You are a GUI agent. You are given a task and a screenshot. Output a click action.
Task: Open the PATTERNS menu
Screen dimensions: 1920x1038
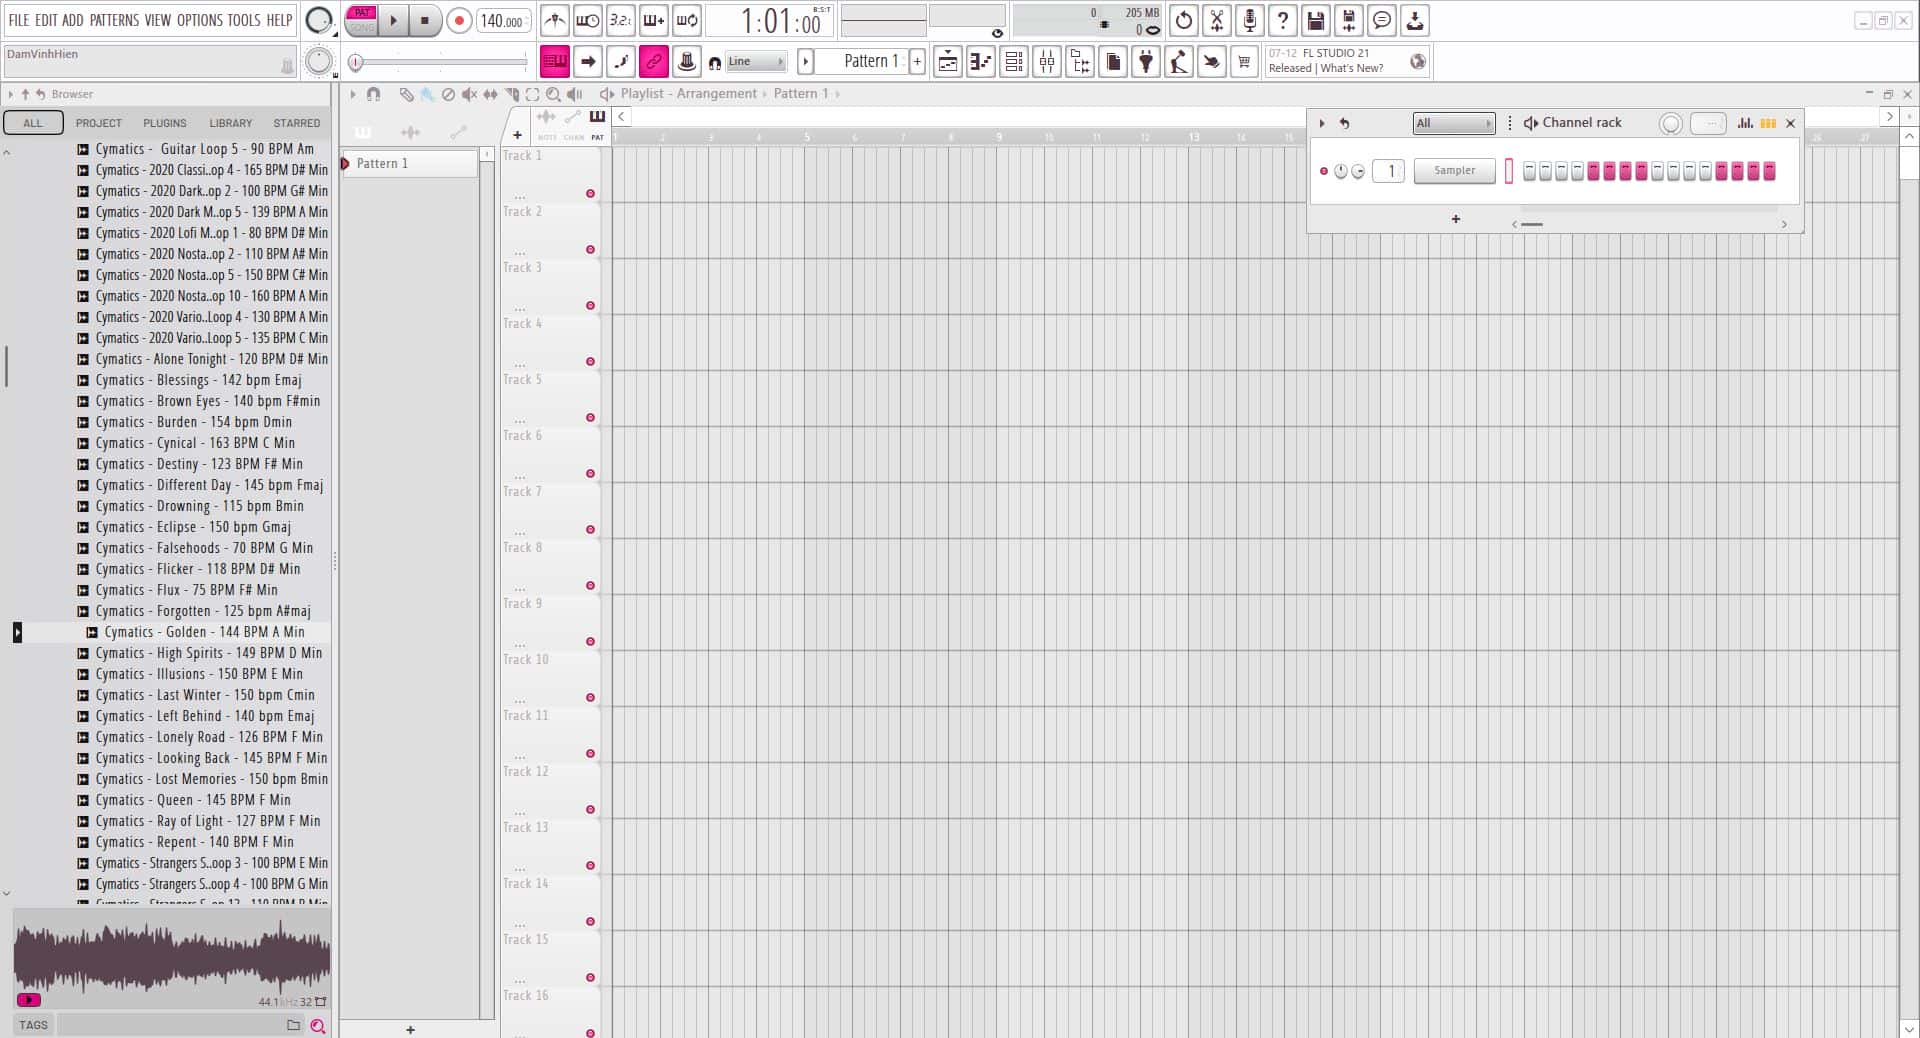(x=114, y=20)
